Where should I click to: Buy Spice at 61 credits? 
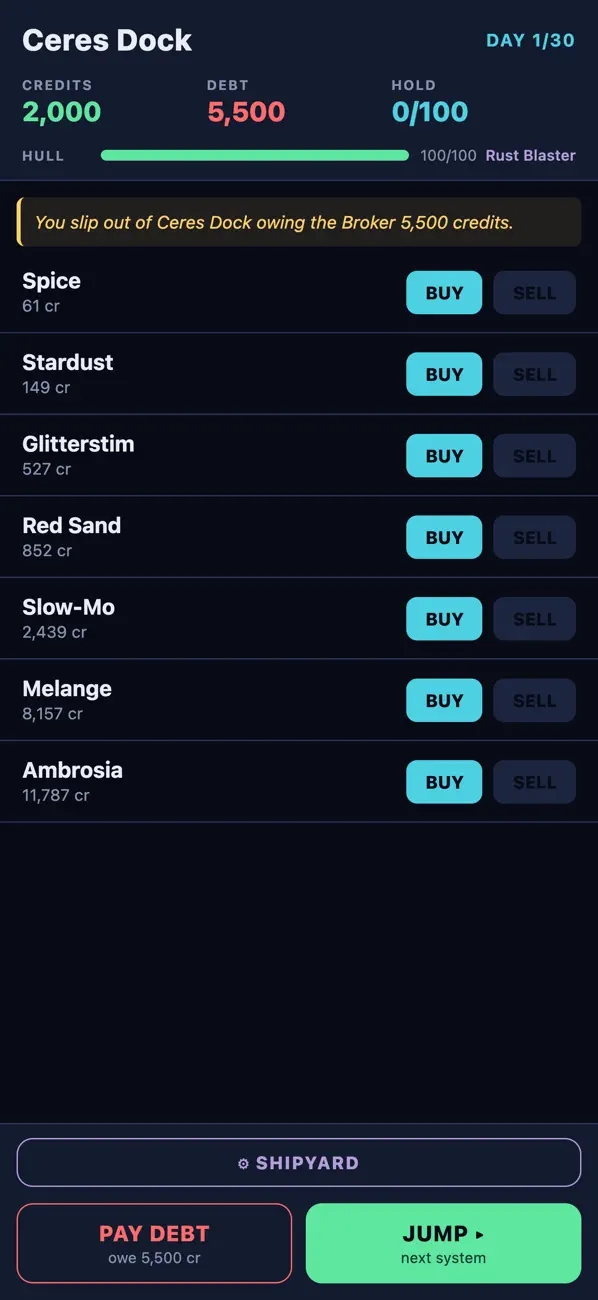tap(444, 293)
